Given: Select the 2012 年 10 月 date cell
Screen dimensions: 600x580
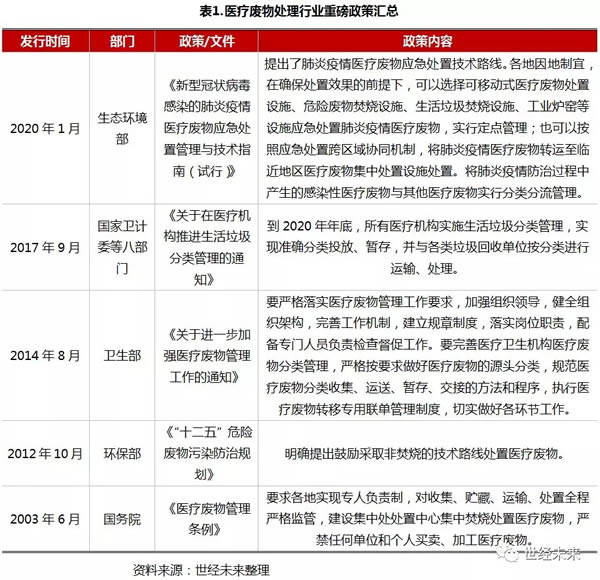Looking at the screenshot, I should (x=45, y=454).
